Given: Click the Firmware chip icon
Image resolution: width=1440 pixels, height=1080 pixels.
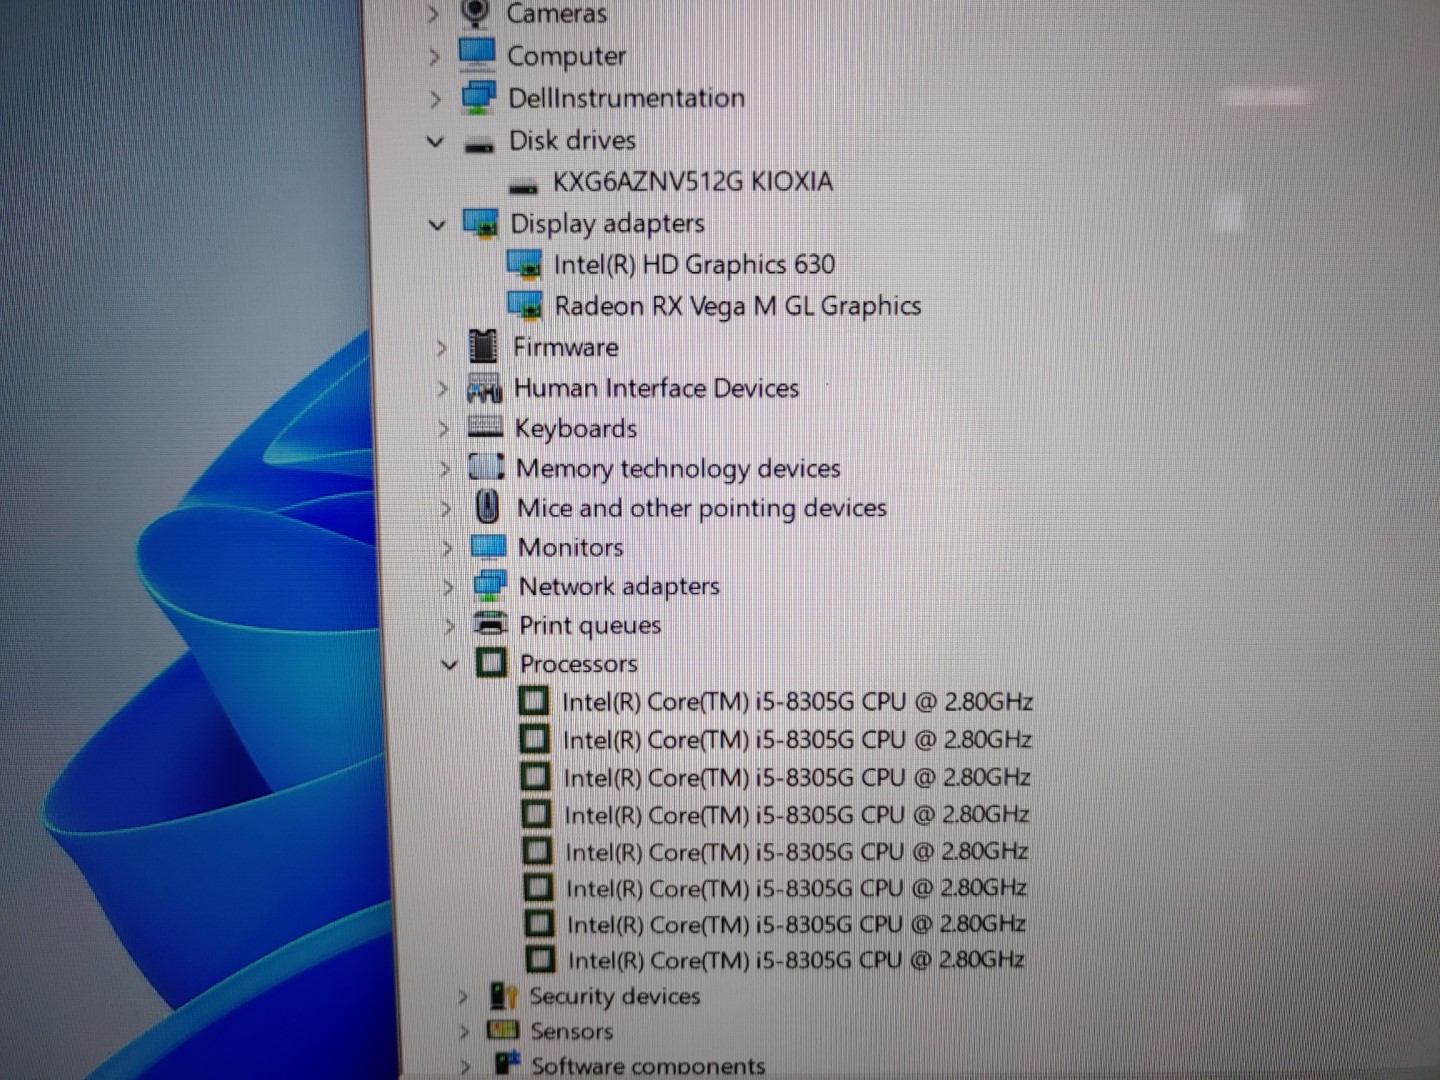Looking at the screenshot, I should tap(483, 347).
